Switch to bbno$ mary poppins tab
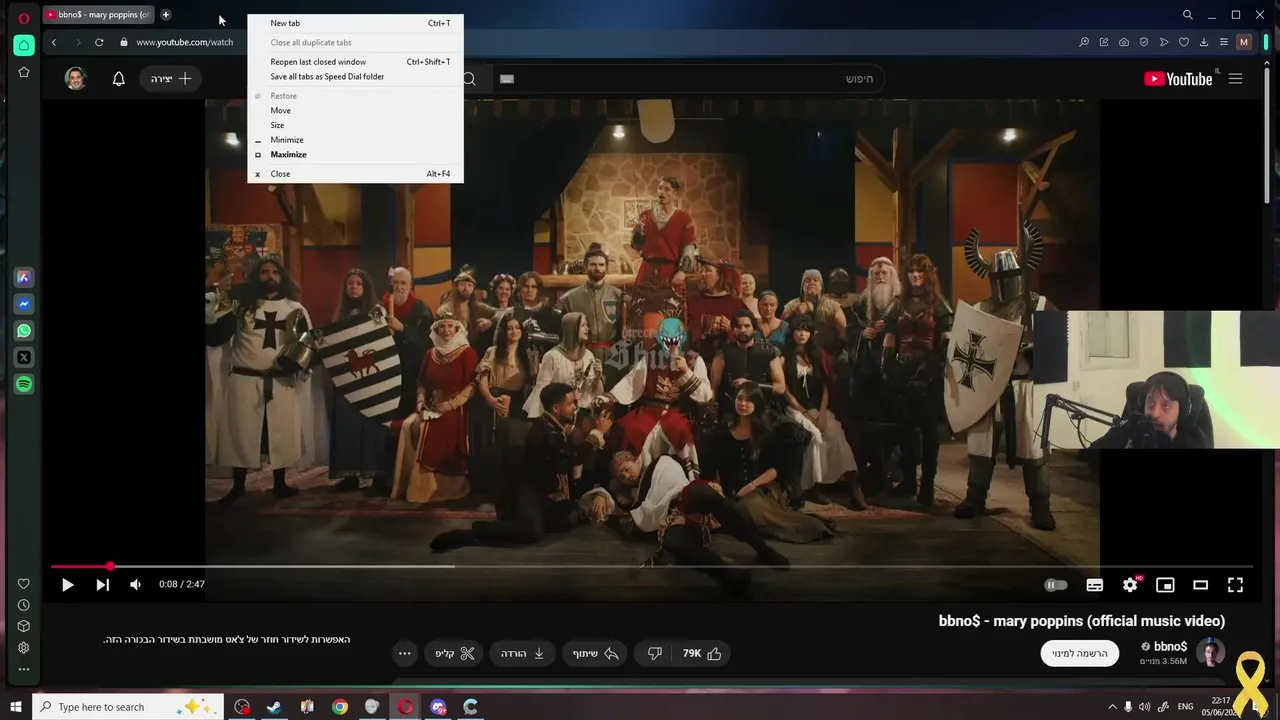Screen dimensions: 1280x720 click(98, 15)
